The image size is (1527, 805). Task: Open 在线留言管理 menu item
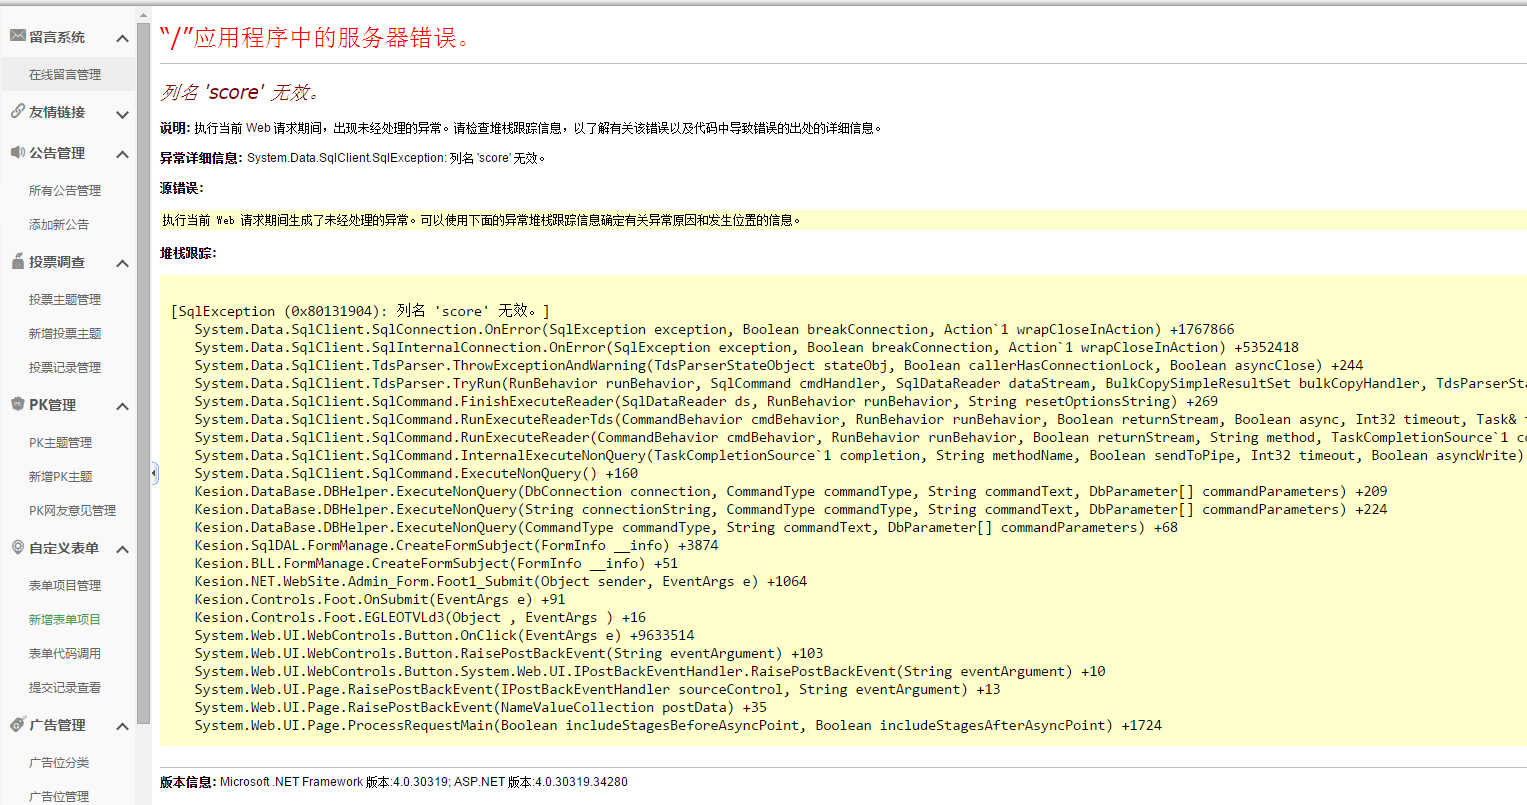(x=65, y=74)
